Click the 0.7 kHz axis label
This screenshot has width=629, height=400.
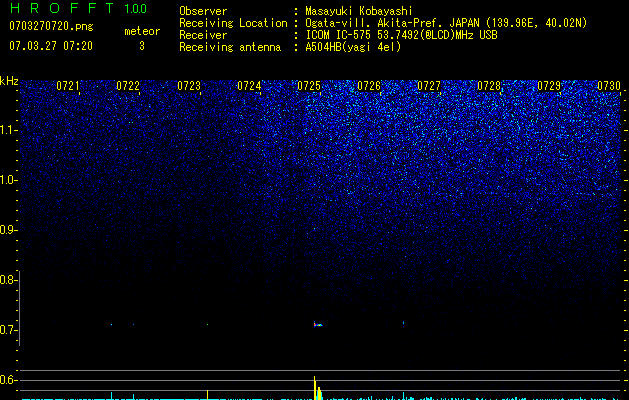coord(8,330)
